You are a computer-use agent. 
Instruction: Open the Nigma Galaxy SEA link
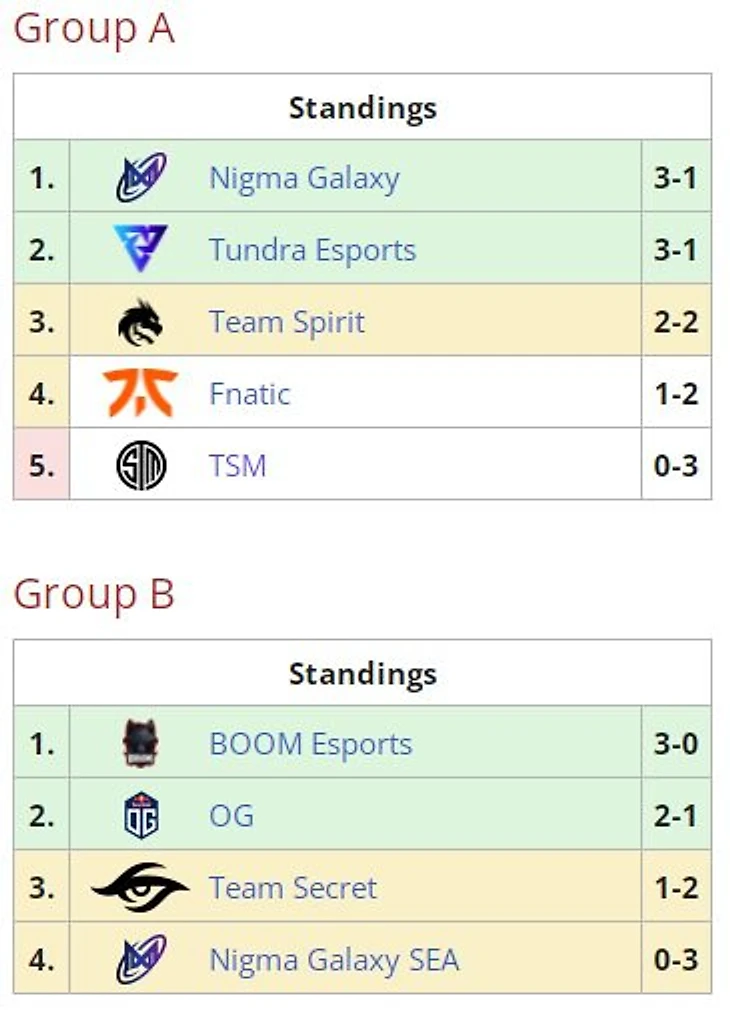(334, 960)
